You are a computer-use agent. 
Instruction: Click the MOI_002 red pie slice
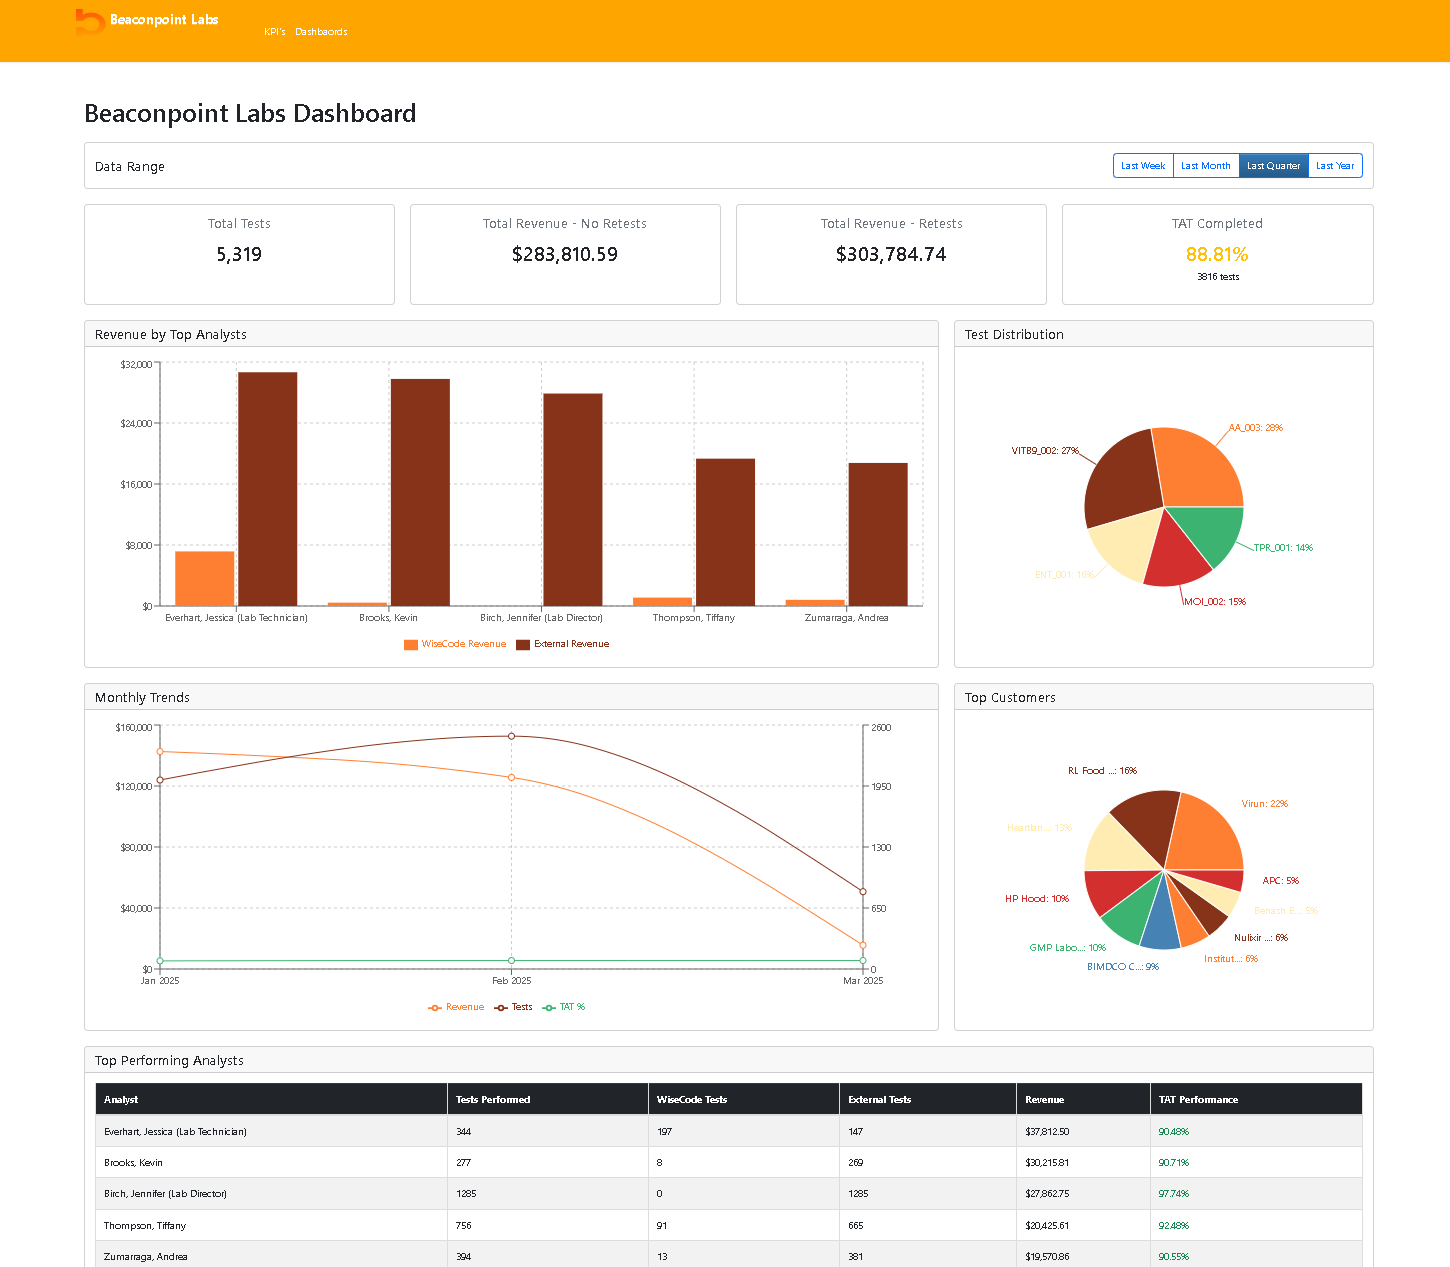1177,556
